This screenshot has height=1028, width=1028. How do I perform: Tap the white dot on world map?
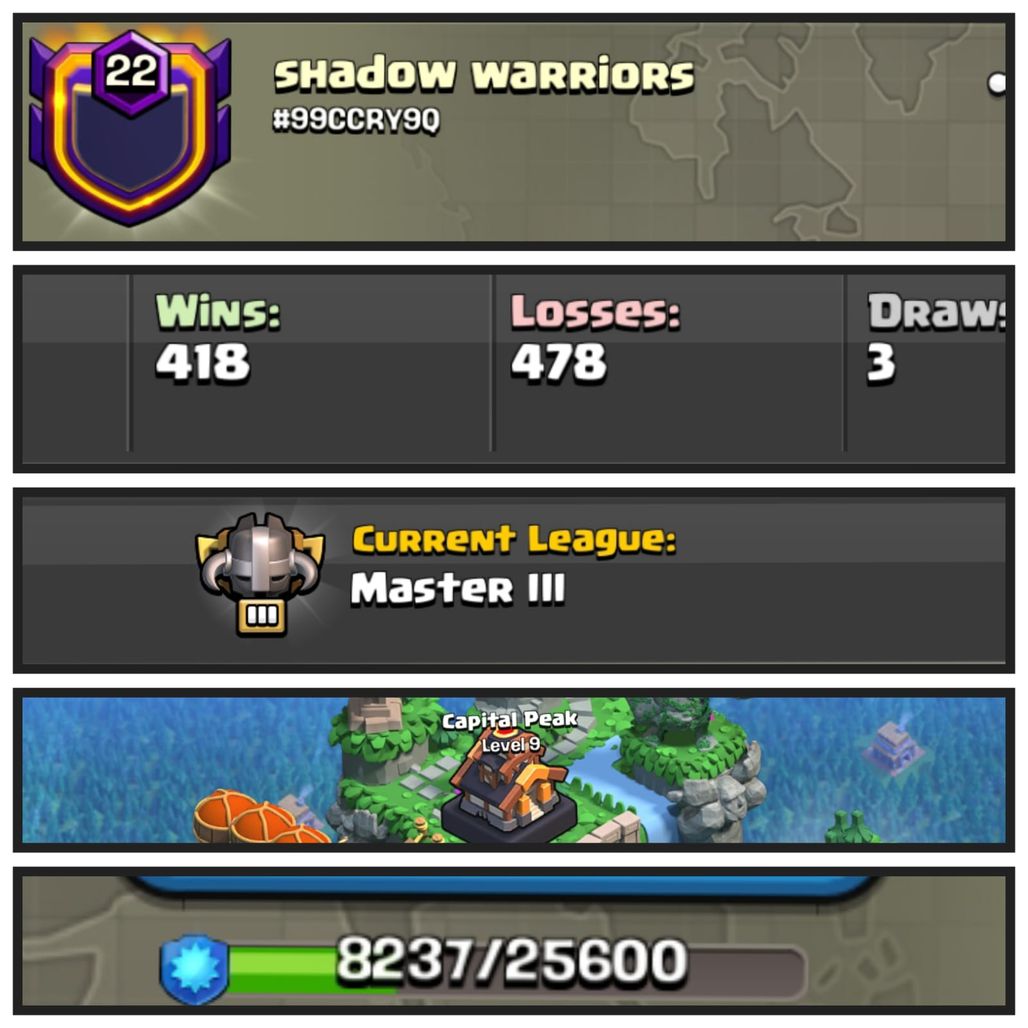click(x=997, y=83)
